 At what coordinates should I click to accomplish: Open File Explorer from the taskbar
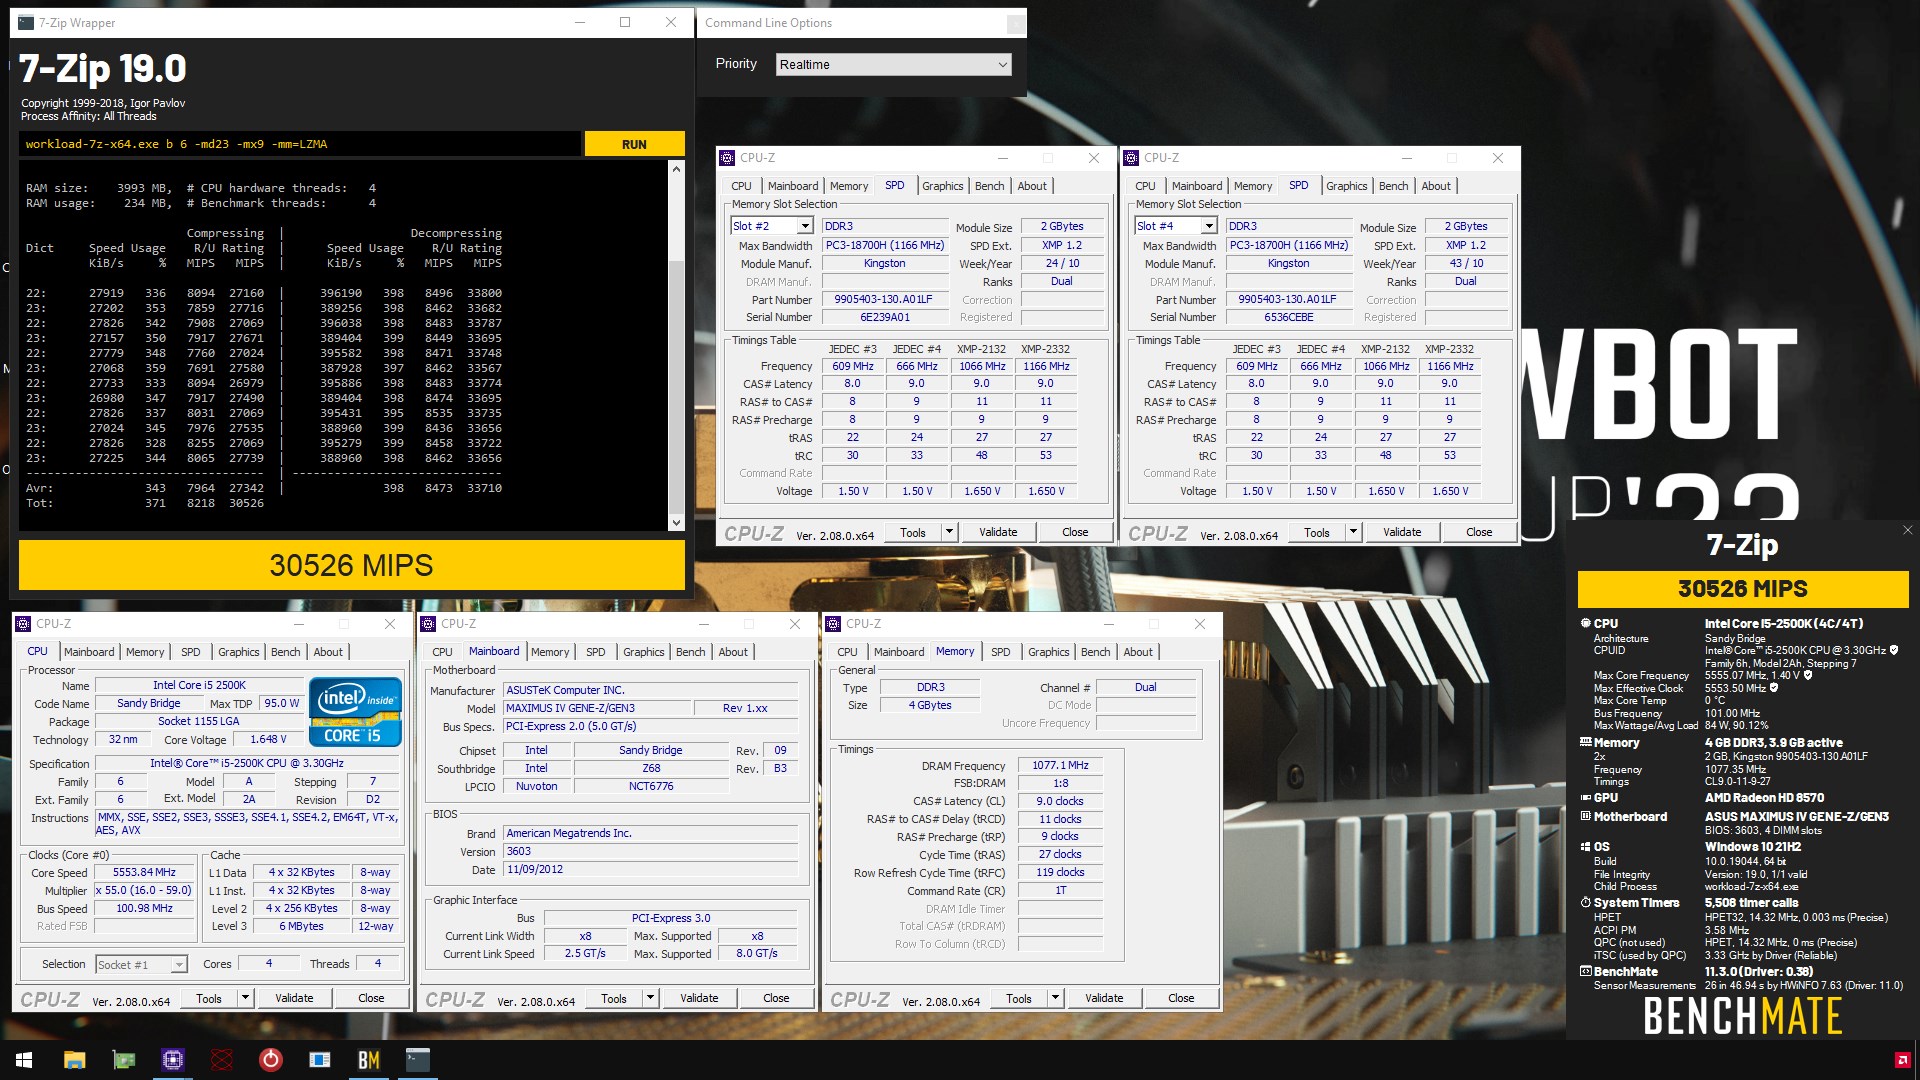tap(74, 1060)
